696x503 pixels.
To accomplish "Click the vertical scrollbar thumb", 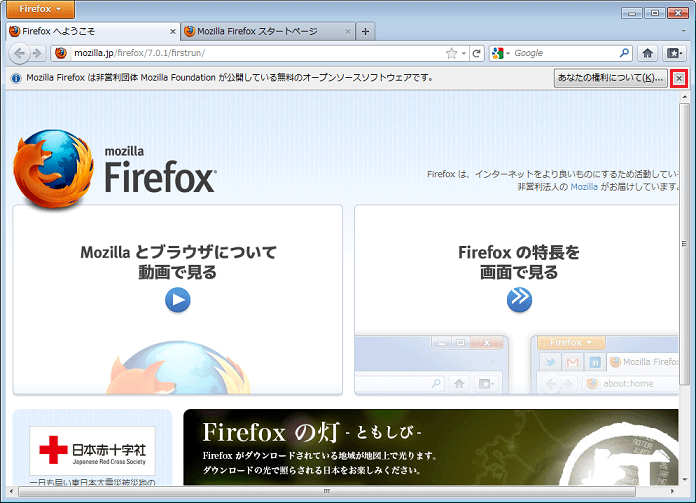I will [x=684, y=244].
